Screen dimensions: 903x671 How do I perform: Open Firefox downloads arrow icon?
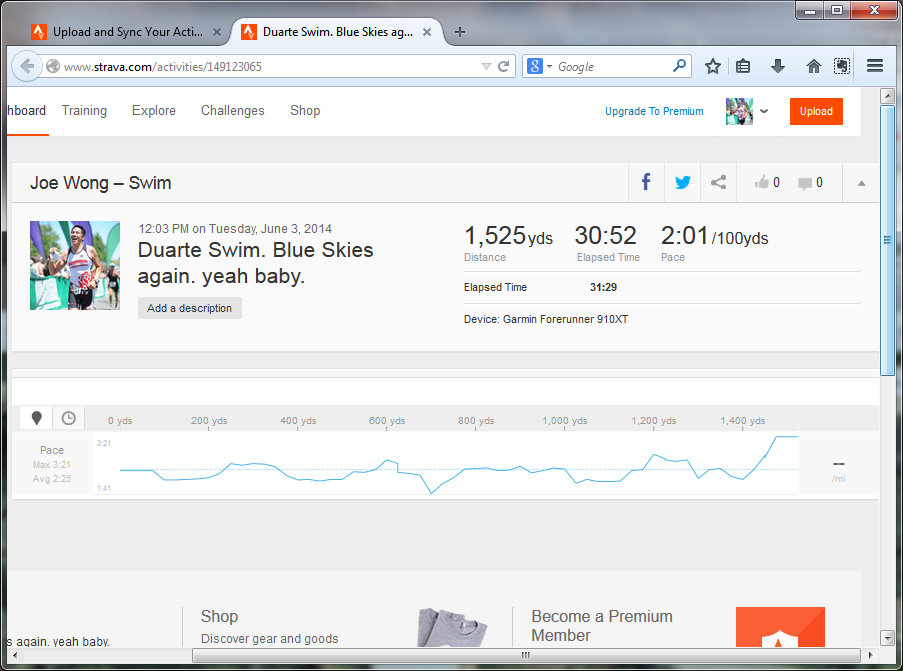click(777, 66)
